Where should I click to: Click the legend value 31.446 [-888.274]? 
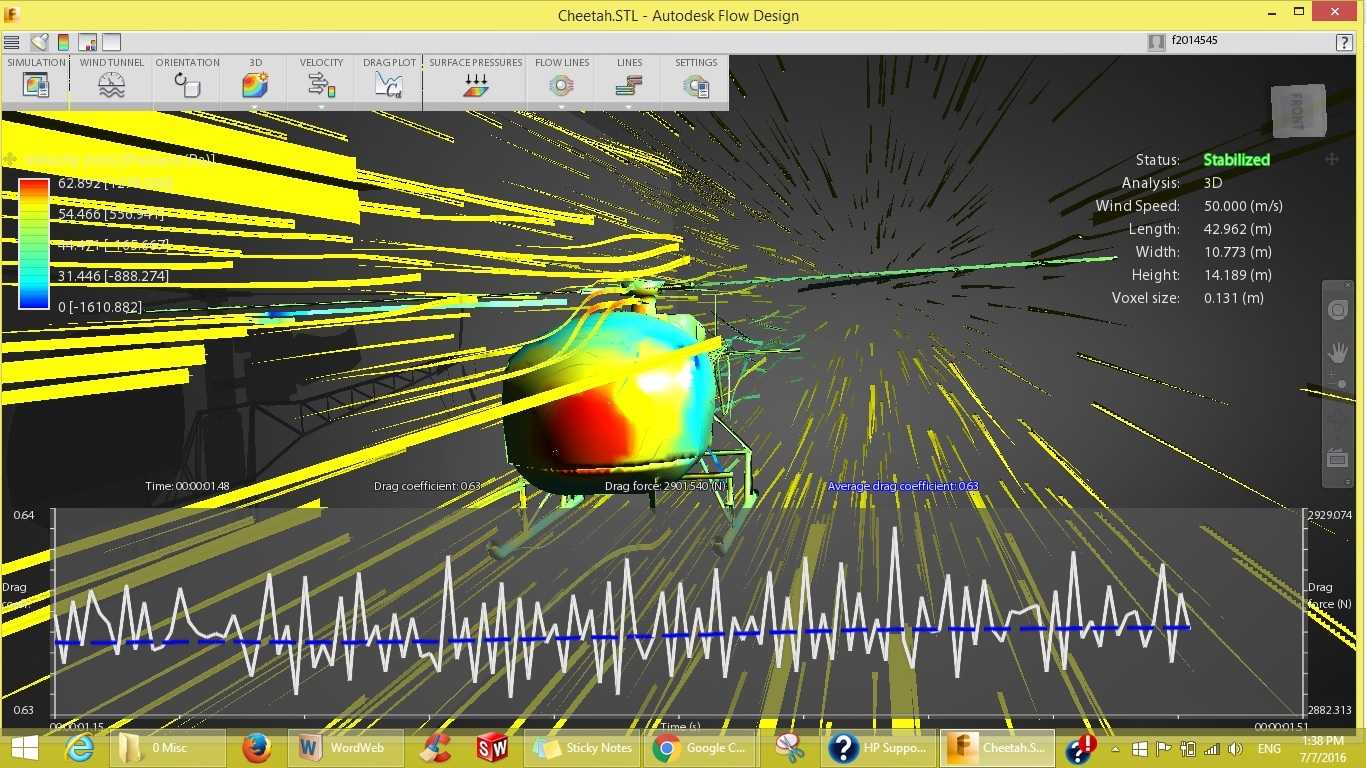[113, 276]
